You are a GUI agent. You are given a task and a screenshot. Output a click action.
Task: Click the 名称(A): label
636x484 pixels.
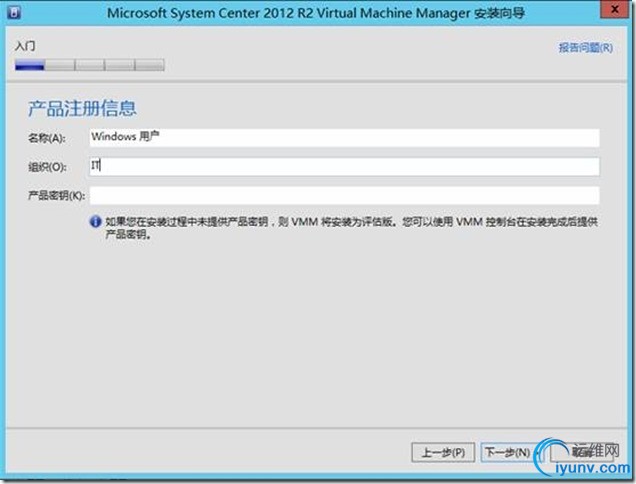(46, 138)
